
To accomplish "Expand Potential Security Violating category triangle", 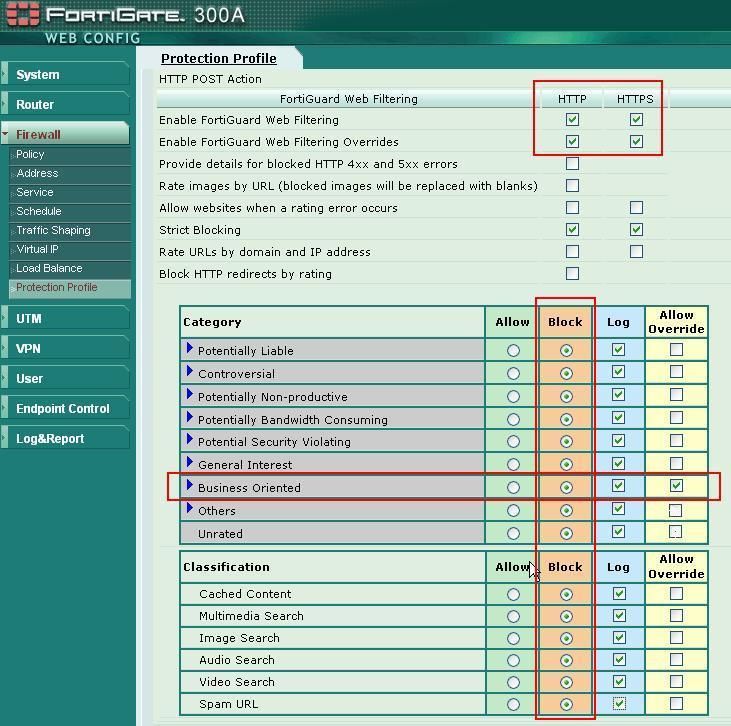I will point(189,439).
